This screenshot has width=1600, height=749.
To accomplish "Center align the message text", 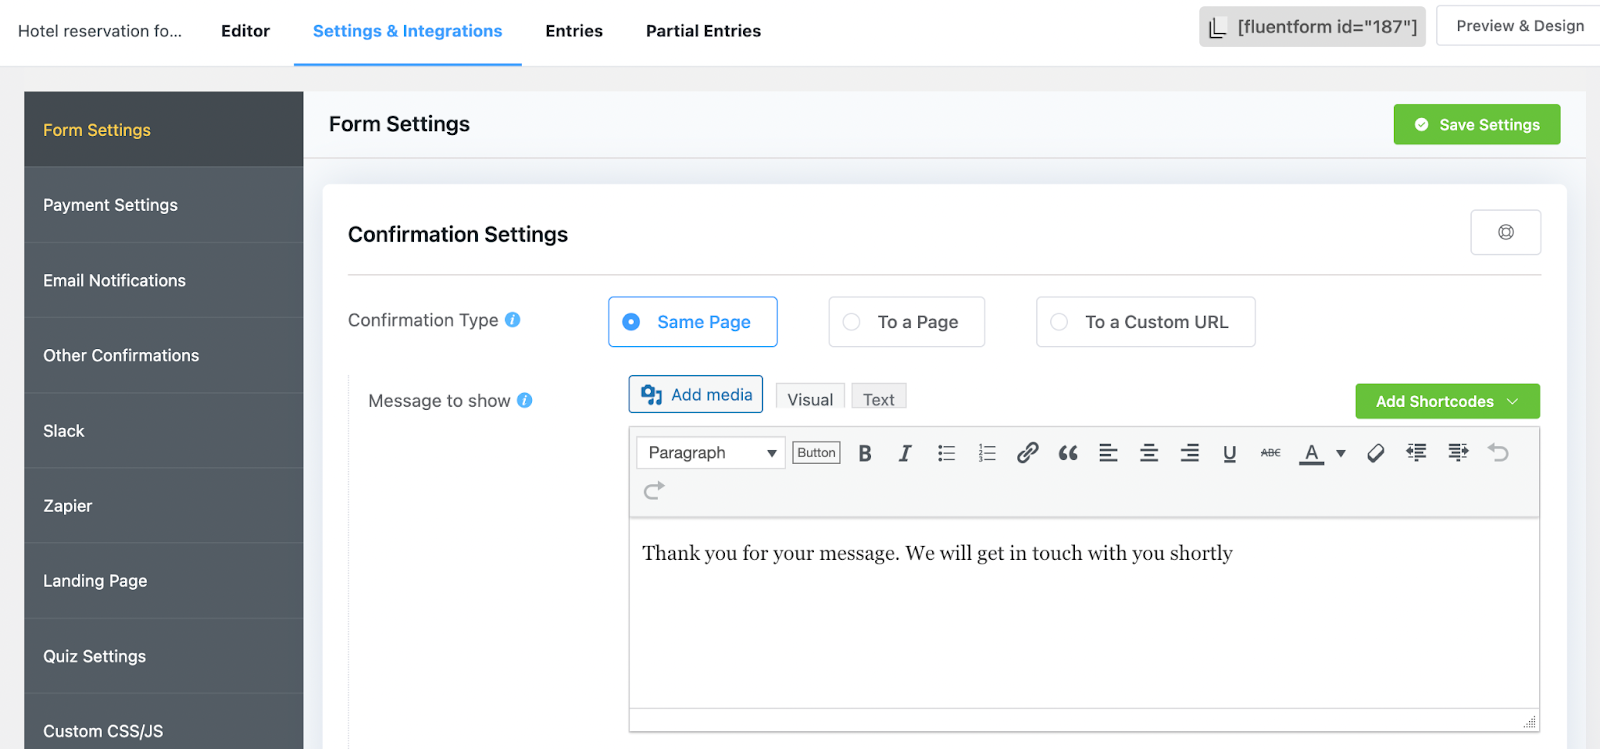I will [1149, 453].
